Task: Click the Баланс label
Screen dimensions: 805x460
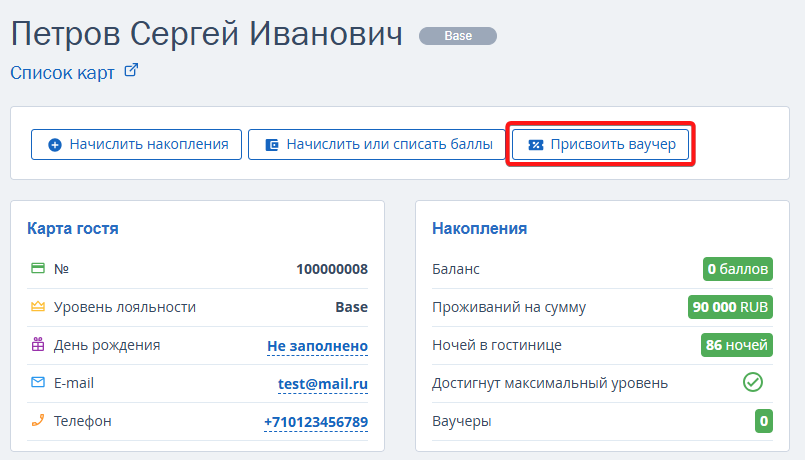Action: (x=456, y=269)
